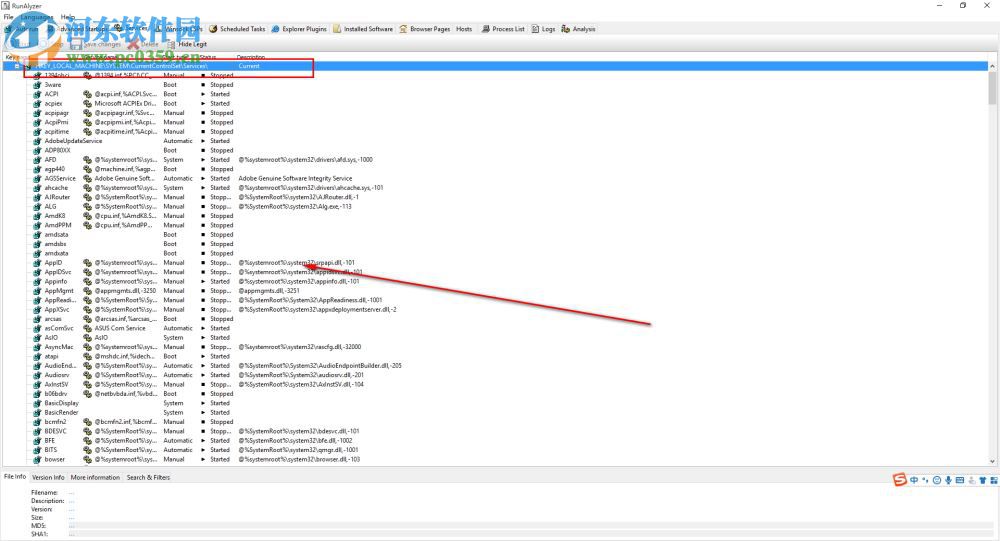Click the gear service icon of the ACPI row
The height and width of the screenshot is (541, 1000).
(x=38, y=94)
